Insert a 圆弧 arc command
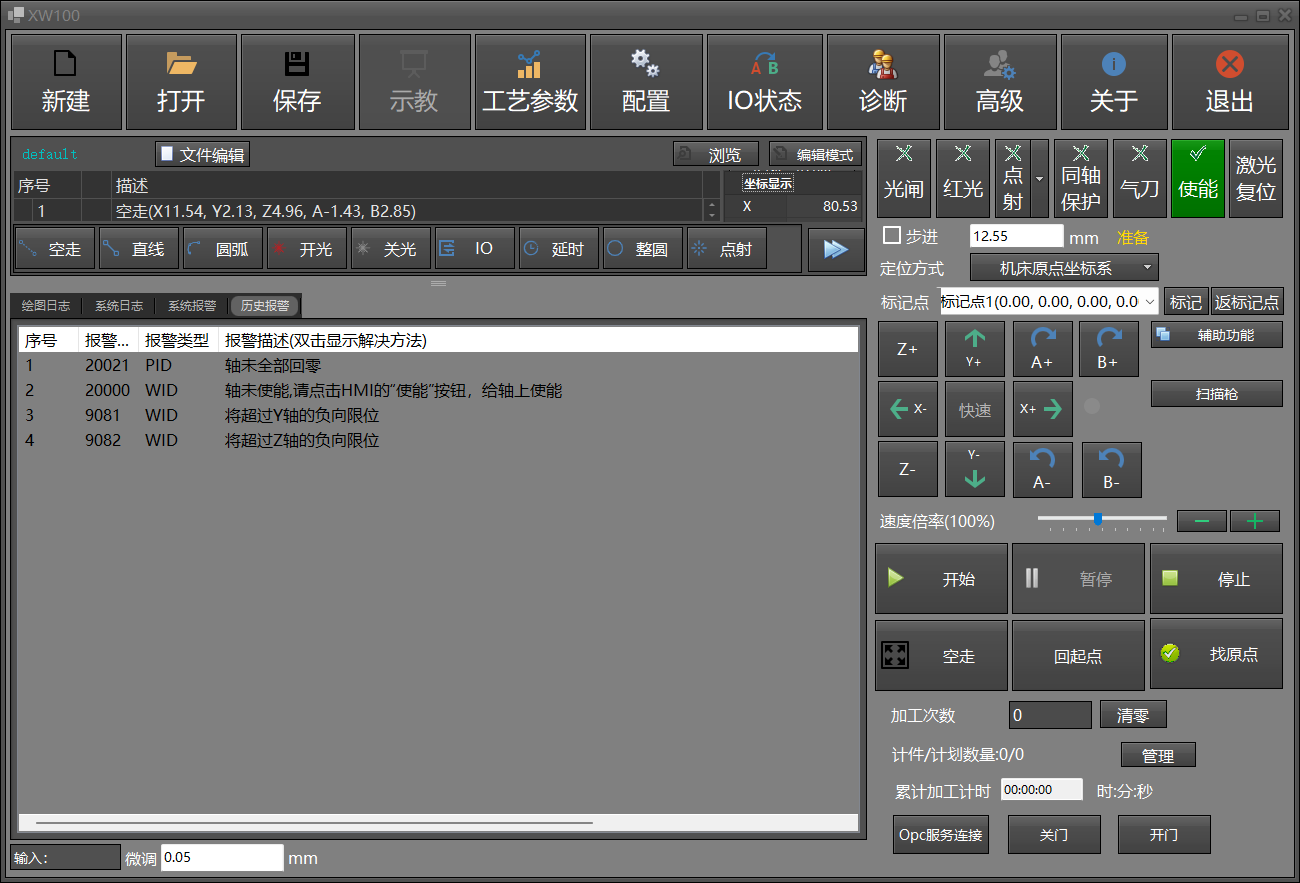1300x883 pixels. coord(223,249)
